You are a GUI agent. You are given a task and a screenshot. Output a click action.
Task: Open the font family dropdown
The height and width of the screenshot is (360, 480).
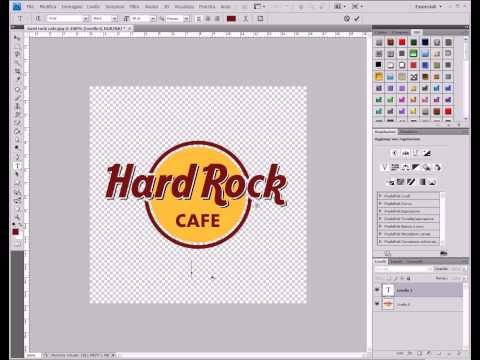point(85,19)
